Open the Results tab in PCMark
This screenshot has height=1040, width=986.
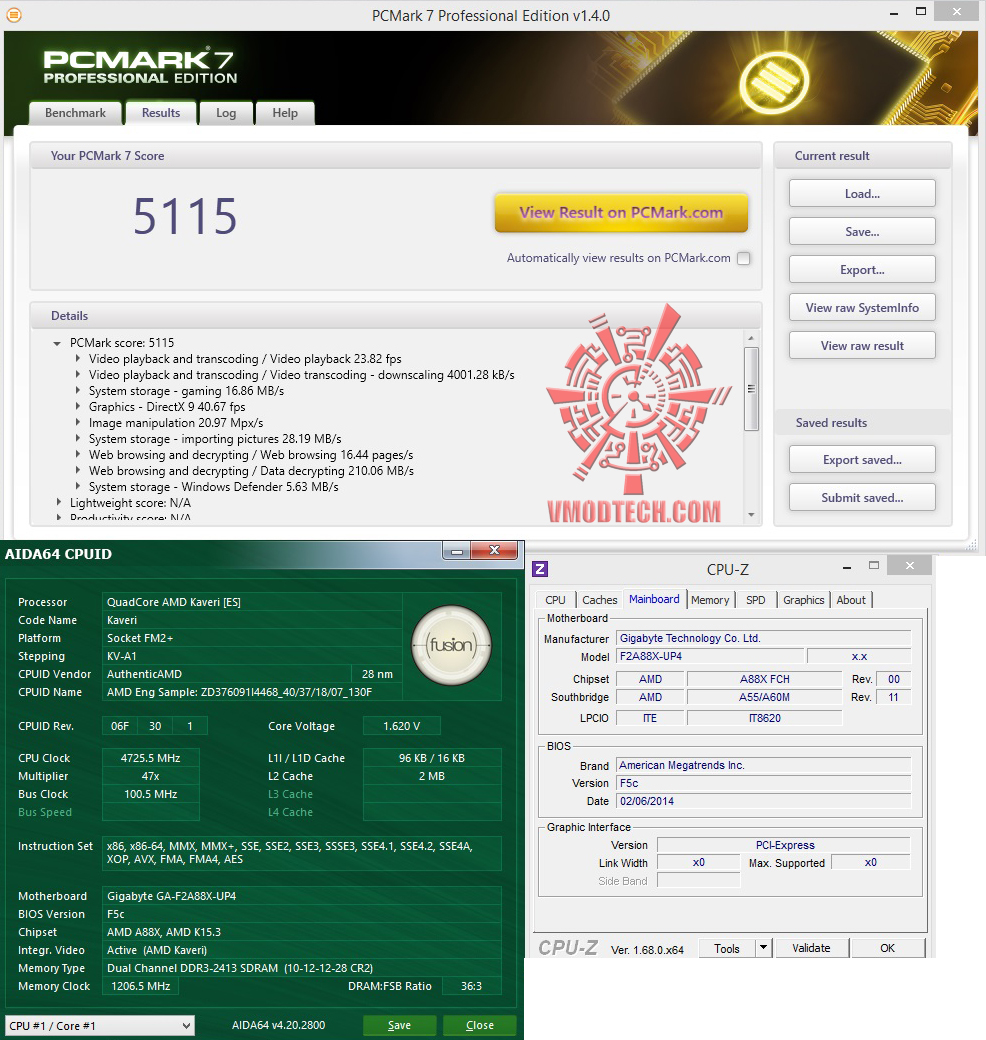[161, 113]
